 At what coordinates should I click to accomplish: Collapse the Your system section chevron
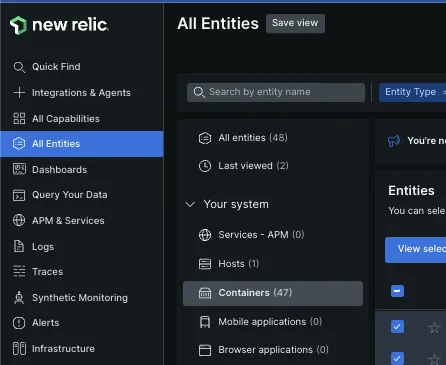click(x=190, y=204)
